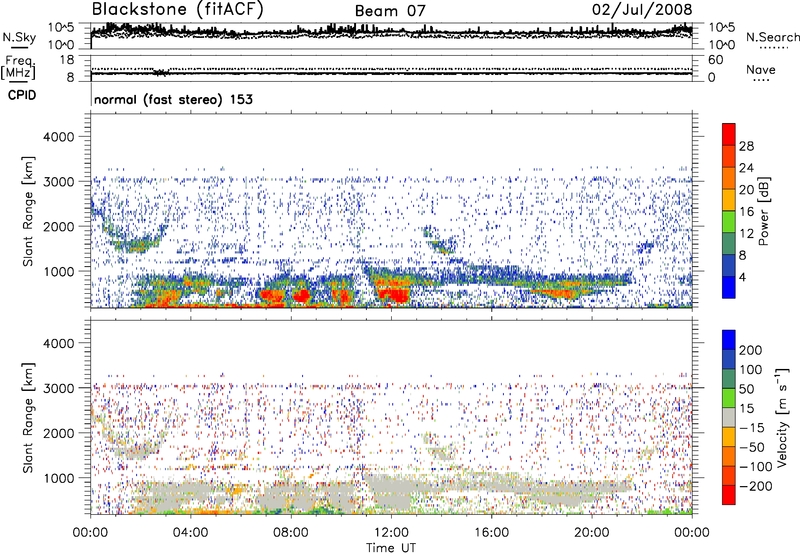Click '28' on the Power colorbar
This screenshot has height=554, width=800.
(746, 146)
